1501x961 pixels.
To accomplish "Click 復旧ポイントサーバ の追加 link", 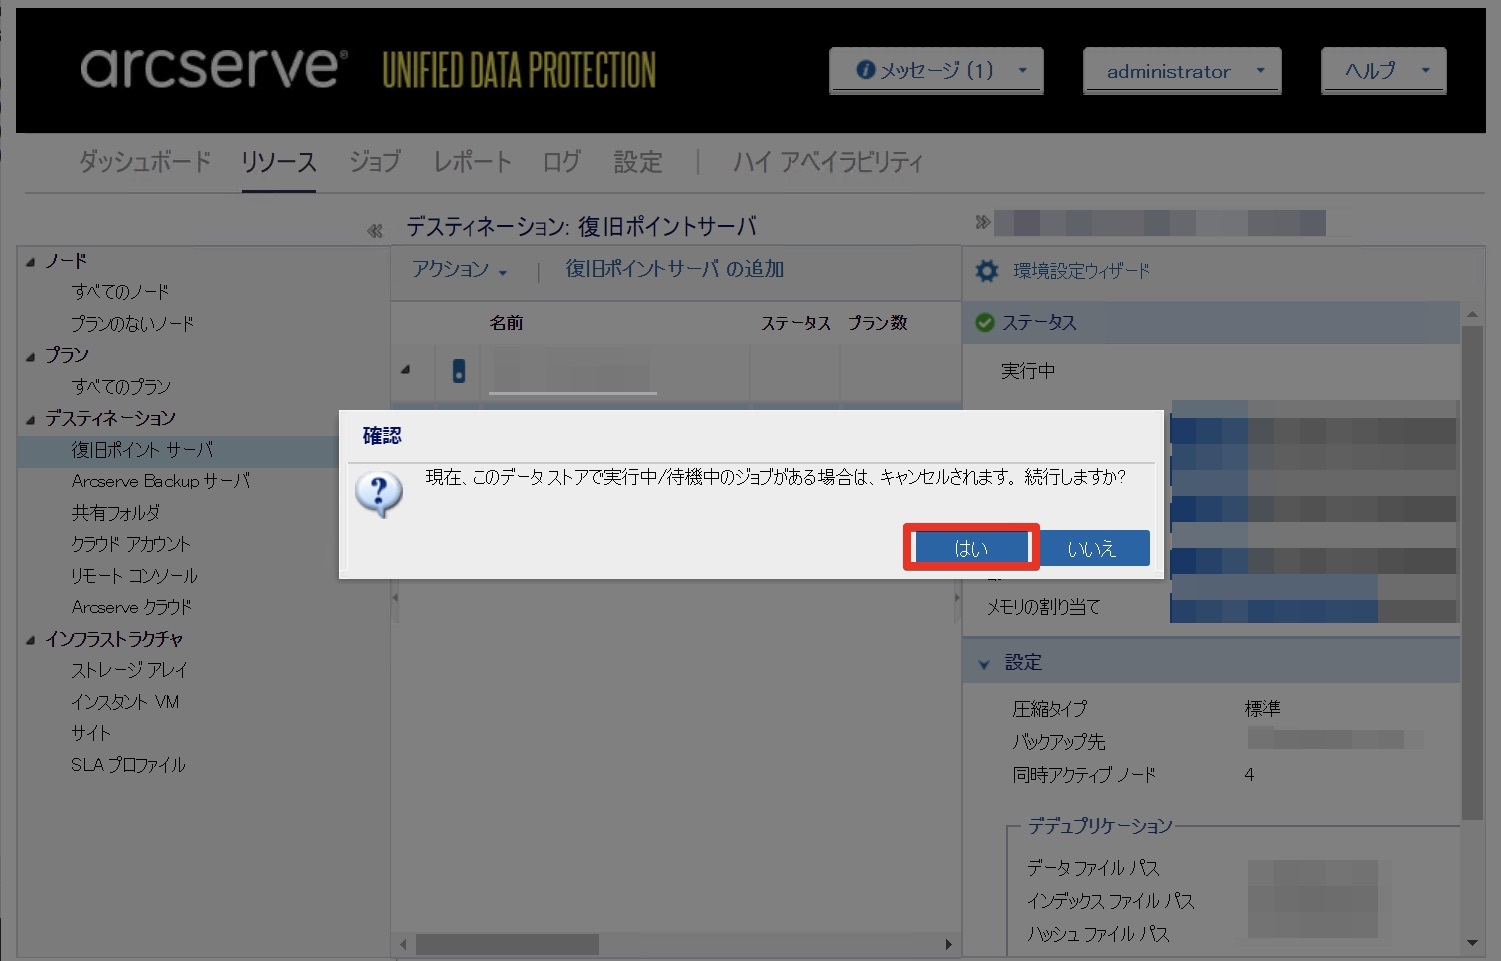I will (675, 269).
